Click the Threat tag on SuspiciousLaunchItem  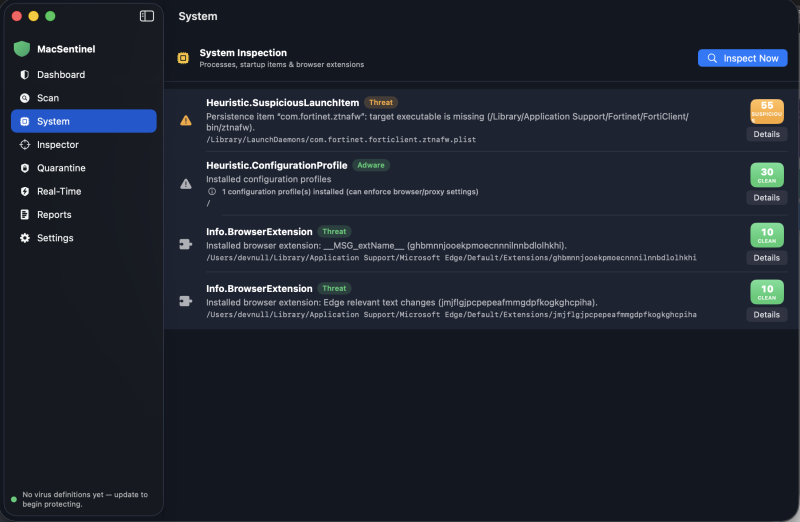[x=381, y=103]
